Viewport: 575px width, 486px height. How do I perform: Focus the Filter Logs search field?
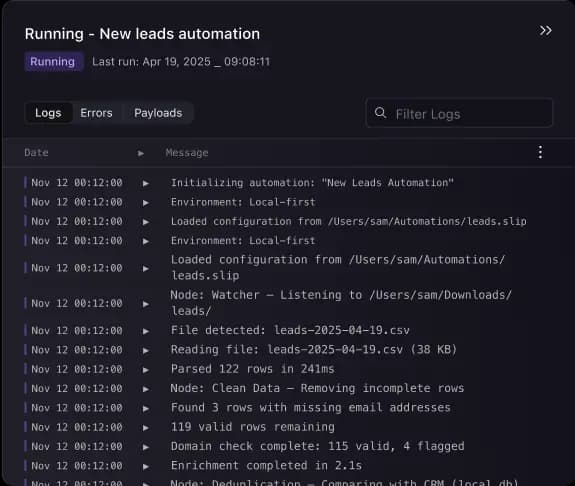tap(459, 113)
